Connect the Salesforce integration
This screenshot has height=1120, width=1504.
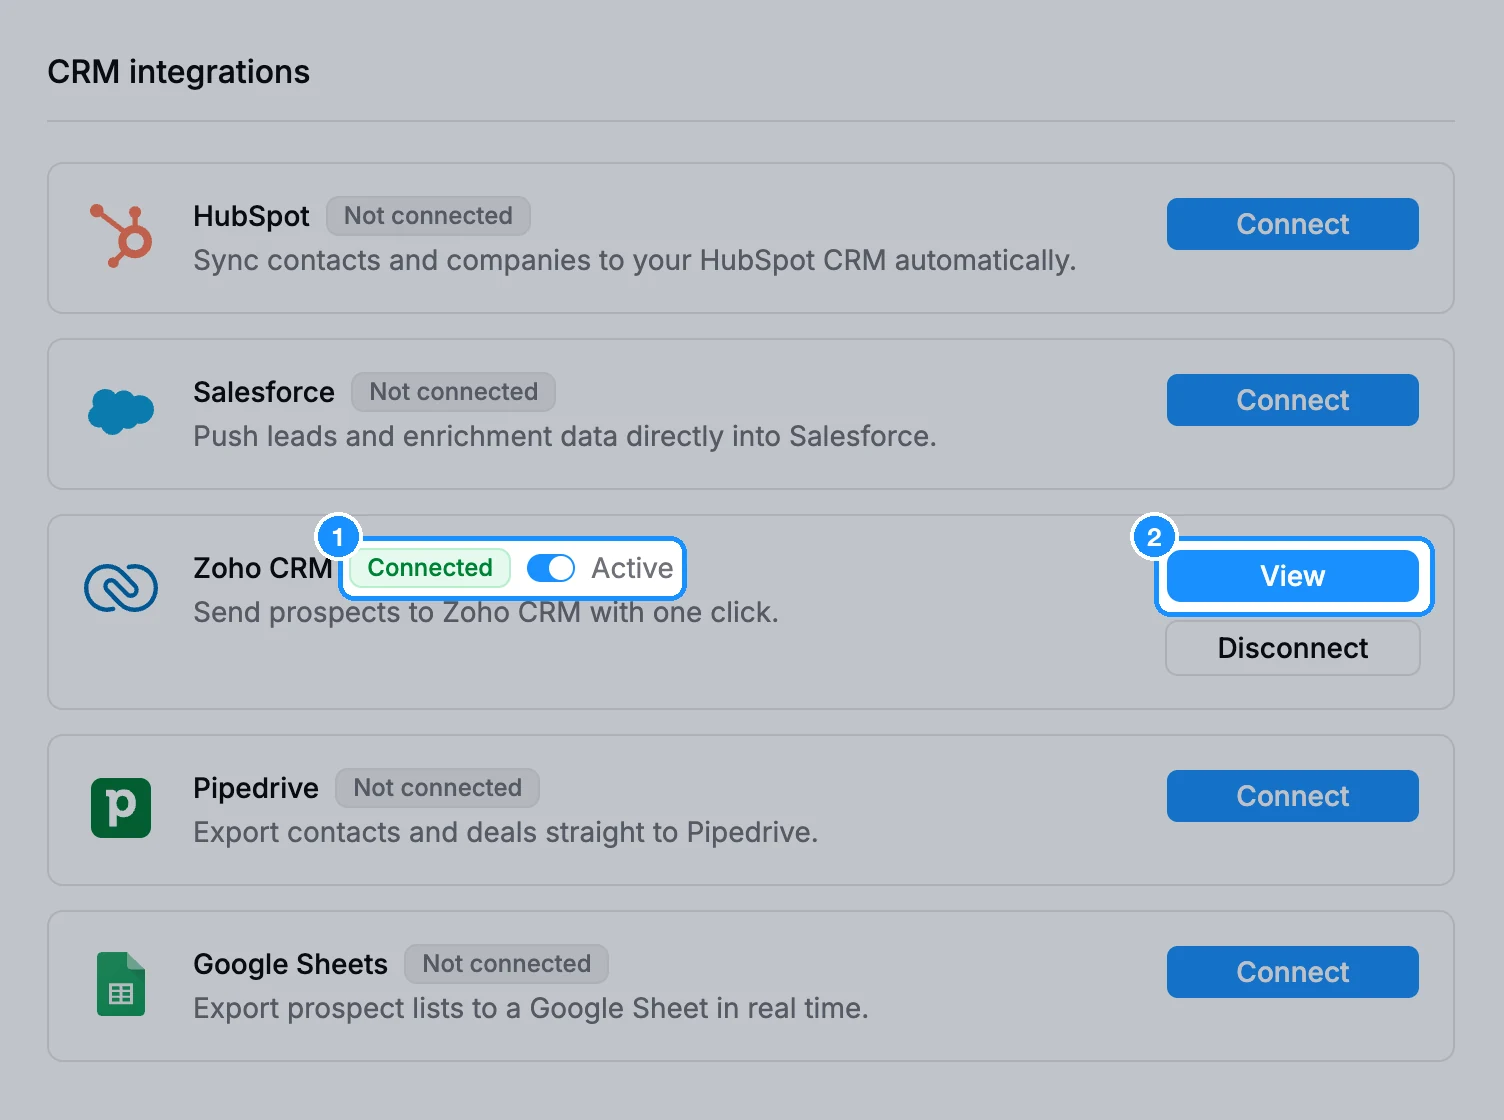(x=1292, y=400)
